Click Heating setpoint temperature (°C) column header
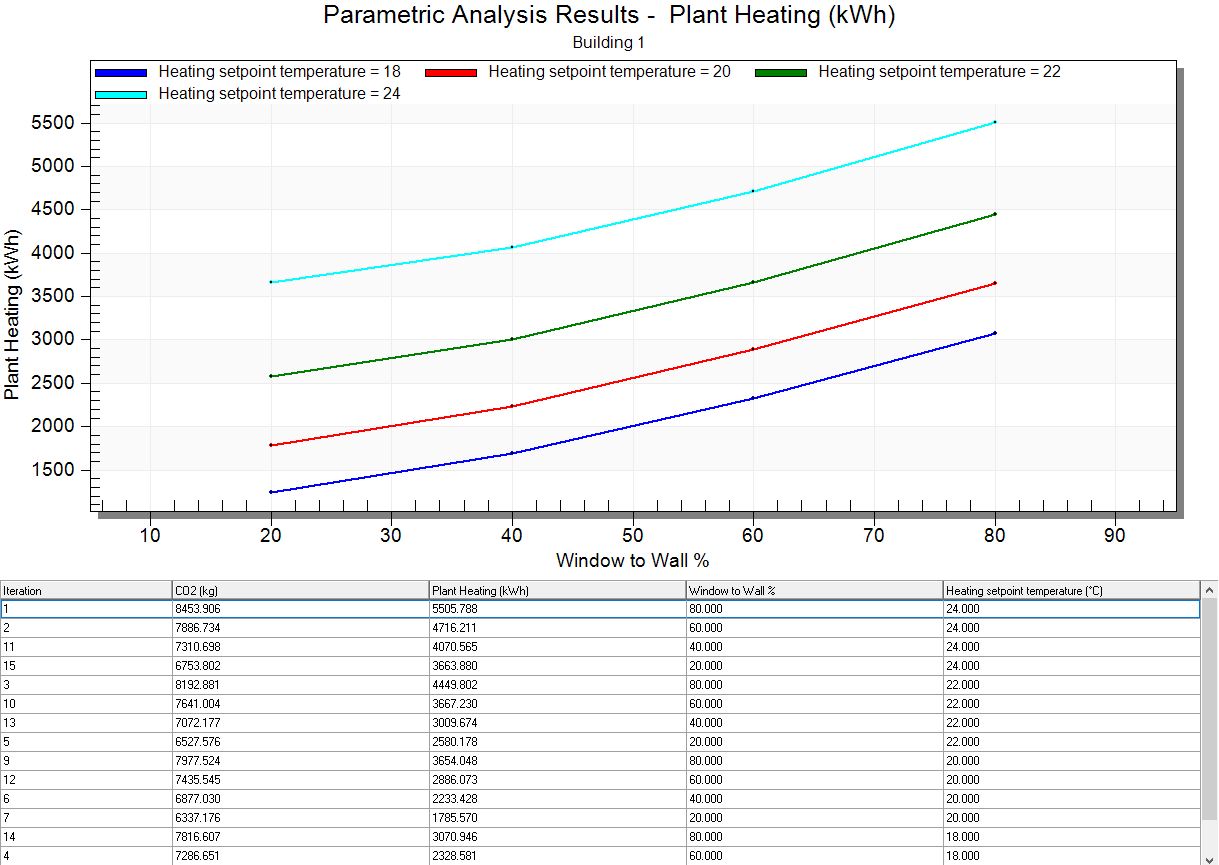The height and width of the screenshot is (865, 1219). (x=1070, y=590)
